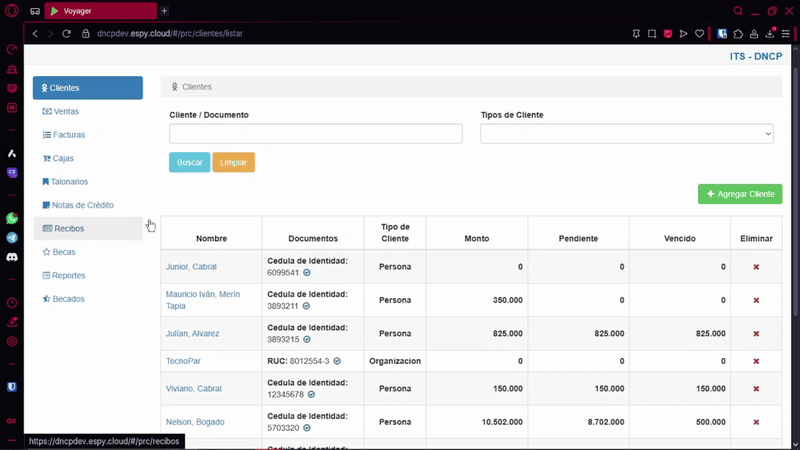Remove the Nelson, Bogado client entry
The height and width of the screenshot is (450, 800).
[756, 422]
